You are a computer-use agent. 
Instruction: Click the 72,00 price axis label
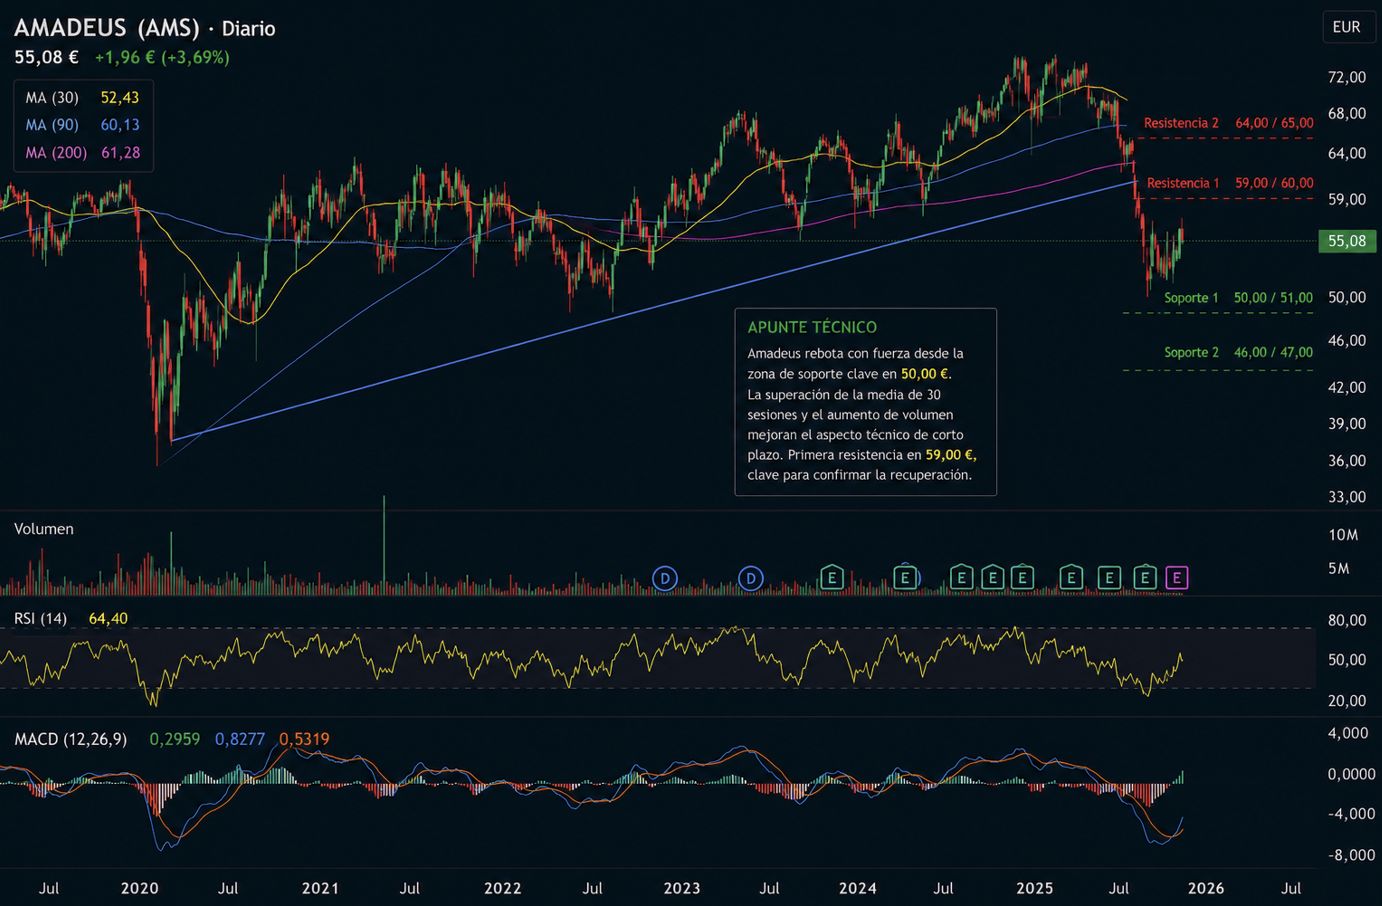(x=1347, y=77)
